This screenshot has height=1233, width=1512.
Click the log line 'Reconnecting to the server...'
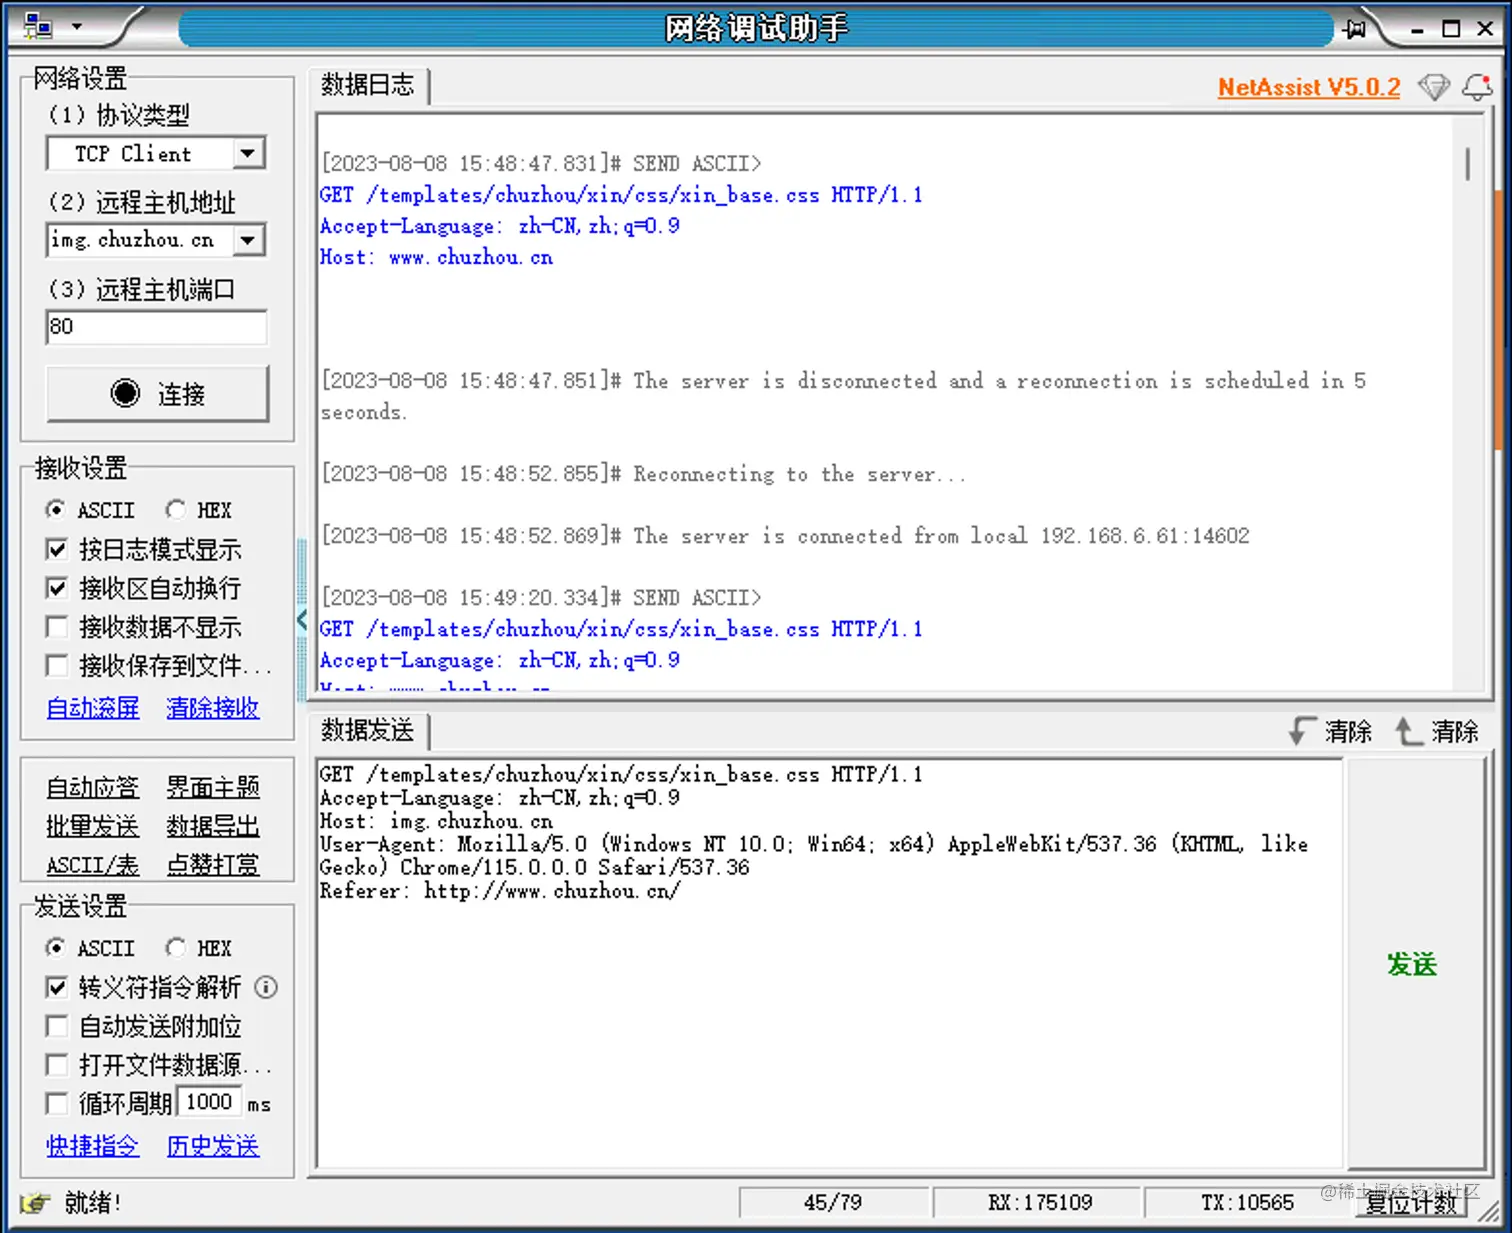pyautogui.click(x=643, y=474)
